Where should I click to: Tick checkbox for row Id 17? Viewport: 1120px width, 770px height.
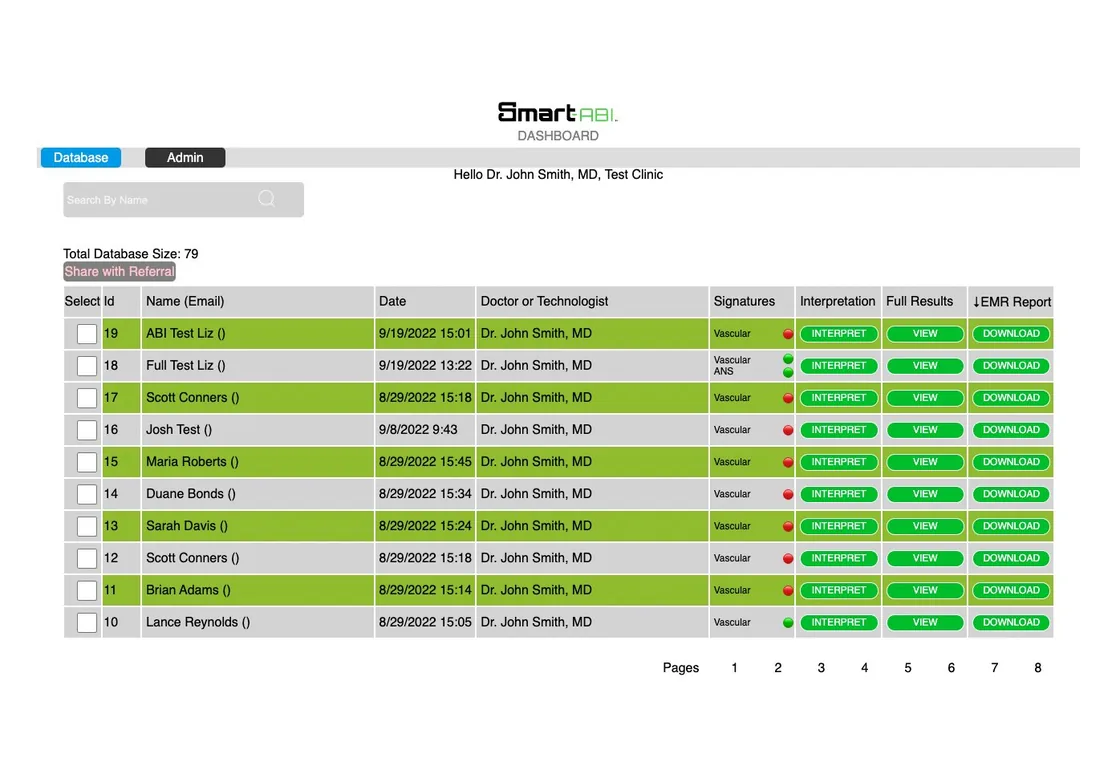click(86, 398)
